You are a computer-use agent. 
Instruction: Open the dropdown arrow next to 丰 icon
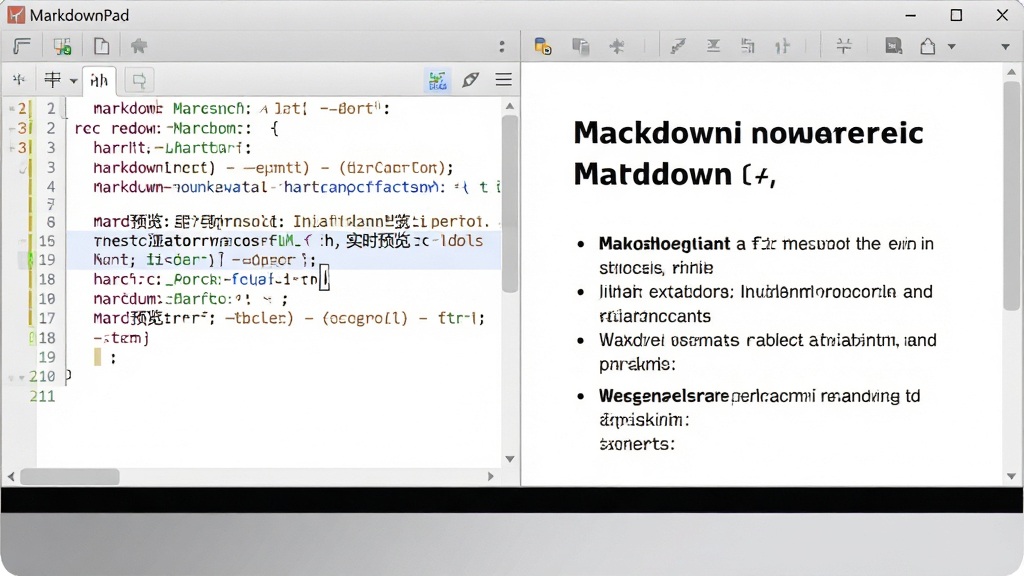tap(74, 81)
